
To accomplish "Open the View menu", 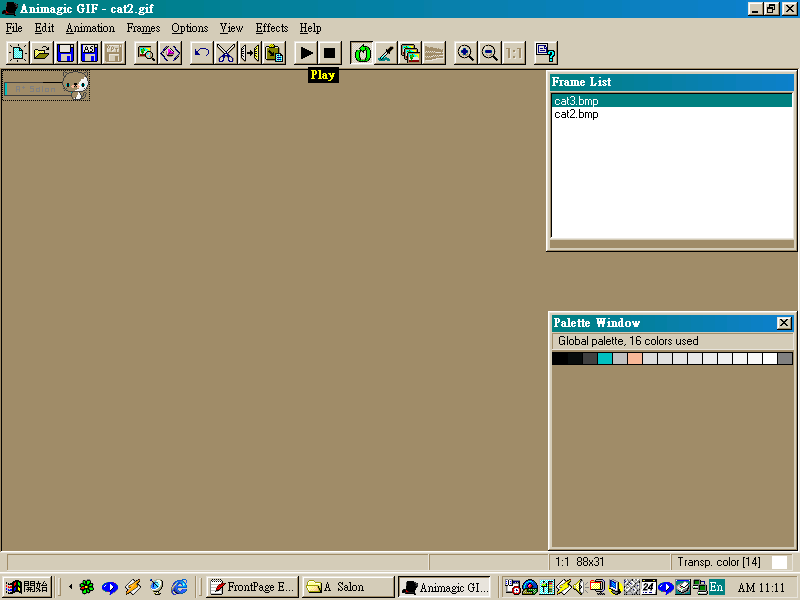I will [x=231, y=28].
